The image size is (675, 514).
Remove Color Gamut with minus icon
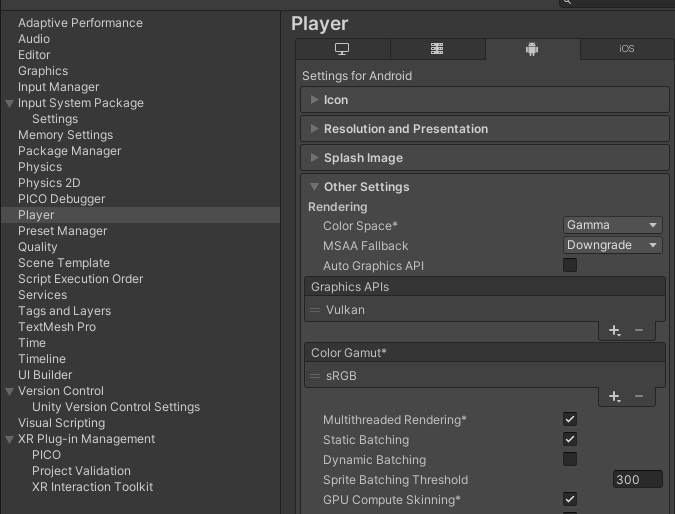pos(639,396)
